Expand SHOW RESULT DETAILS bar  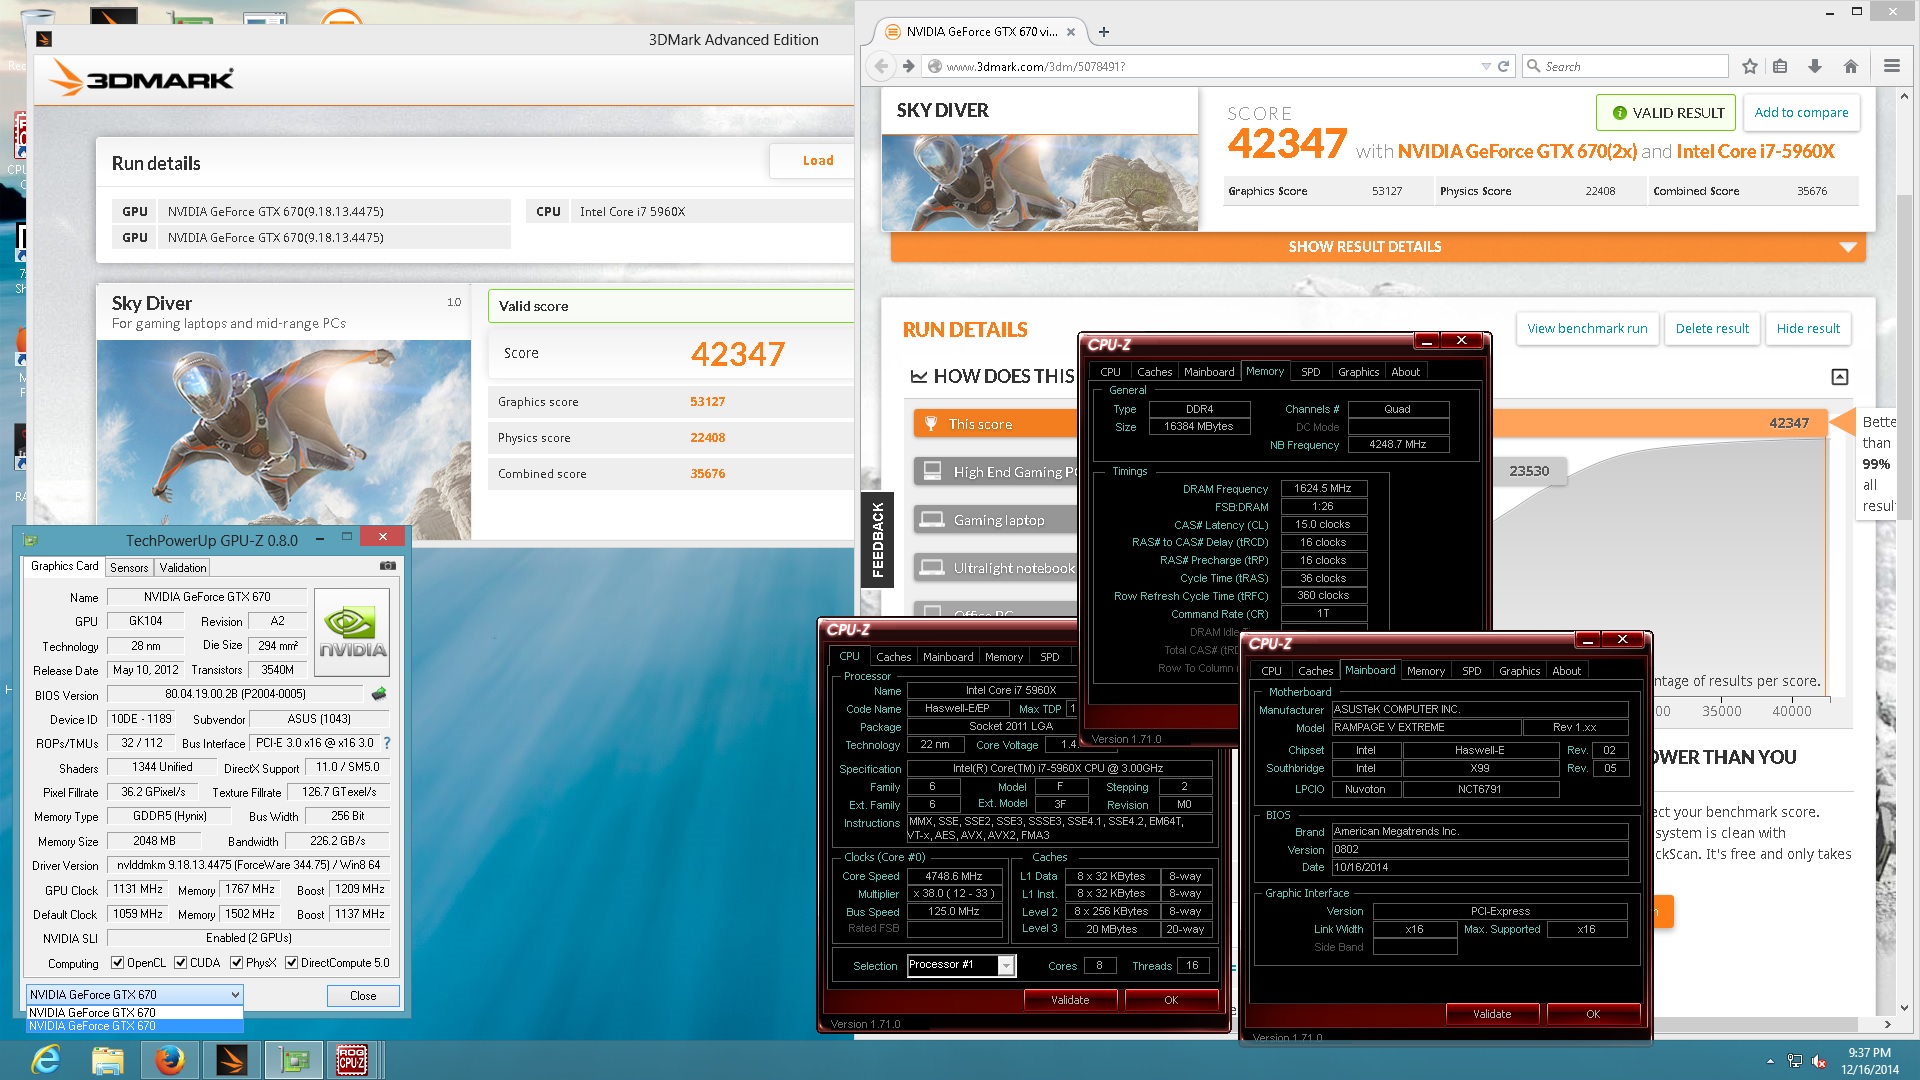(1377, 247)
